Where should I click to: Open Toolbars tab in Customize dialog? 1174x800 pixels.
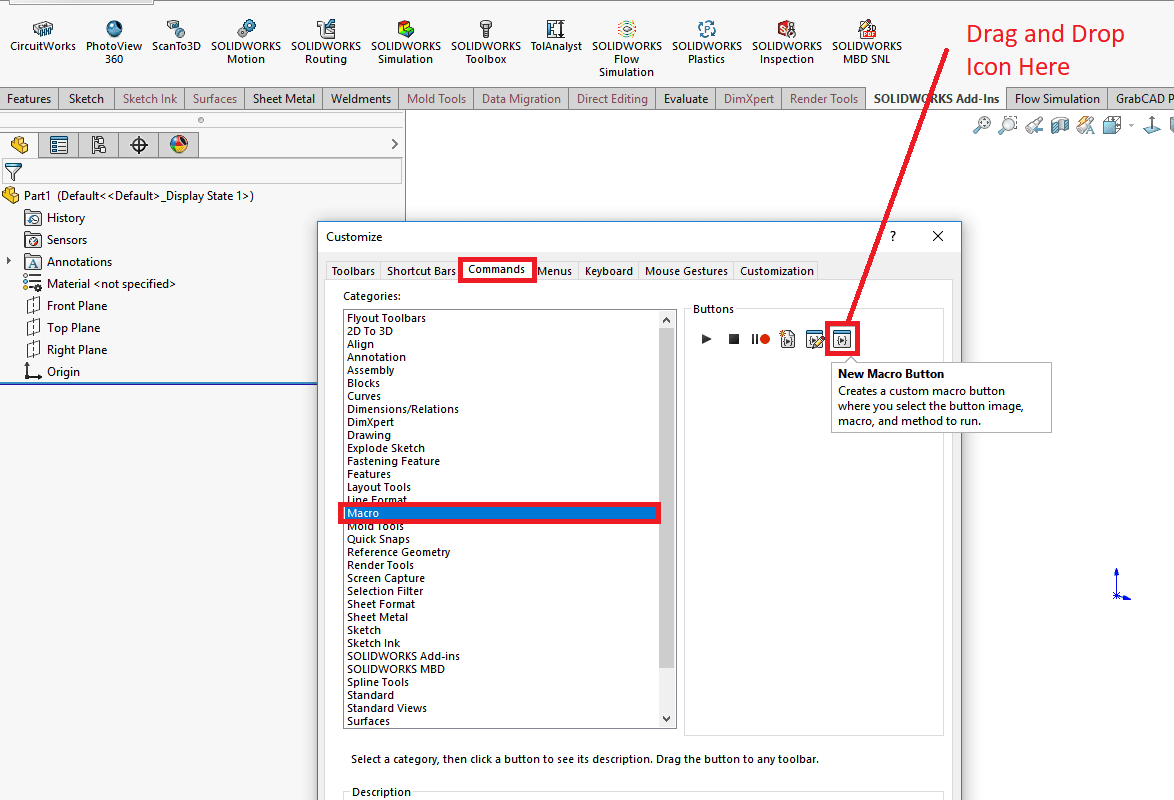[353, 271]
